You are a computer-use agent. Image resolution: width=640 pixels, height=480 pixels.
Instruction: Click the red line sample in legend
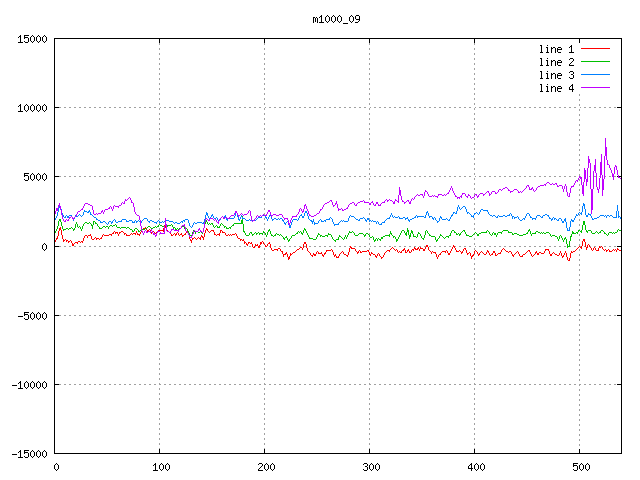pos(595,49)
